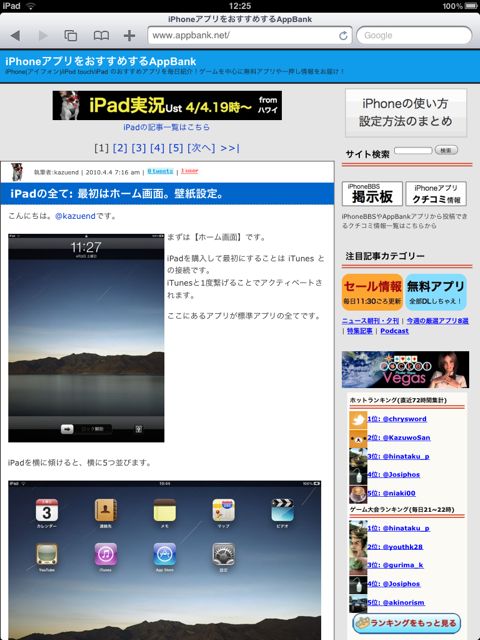This screenshot has height=640, width=480.
Task: Open the iPhoneアプリ クチコミ情報 button
Action: tap(436, 193)
